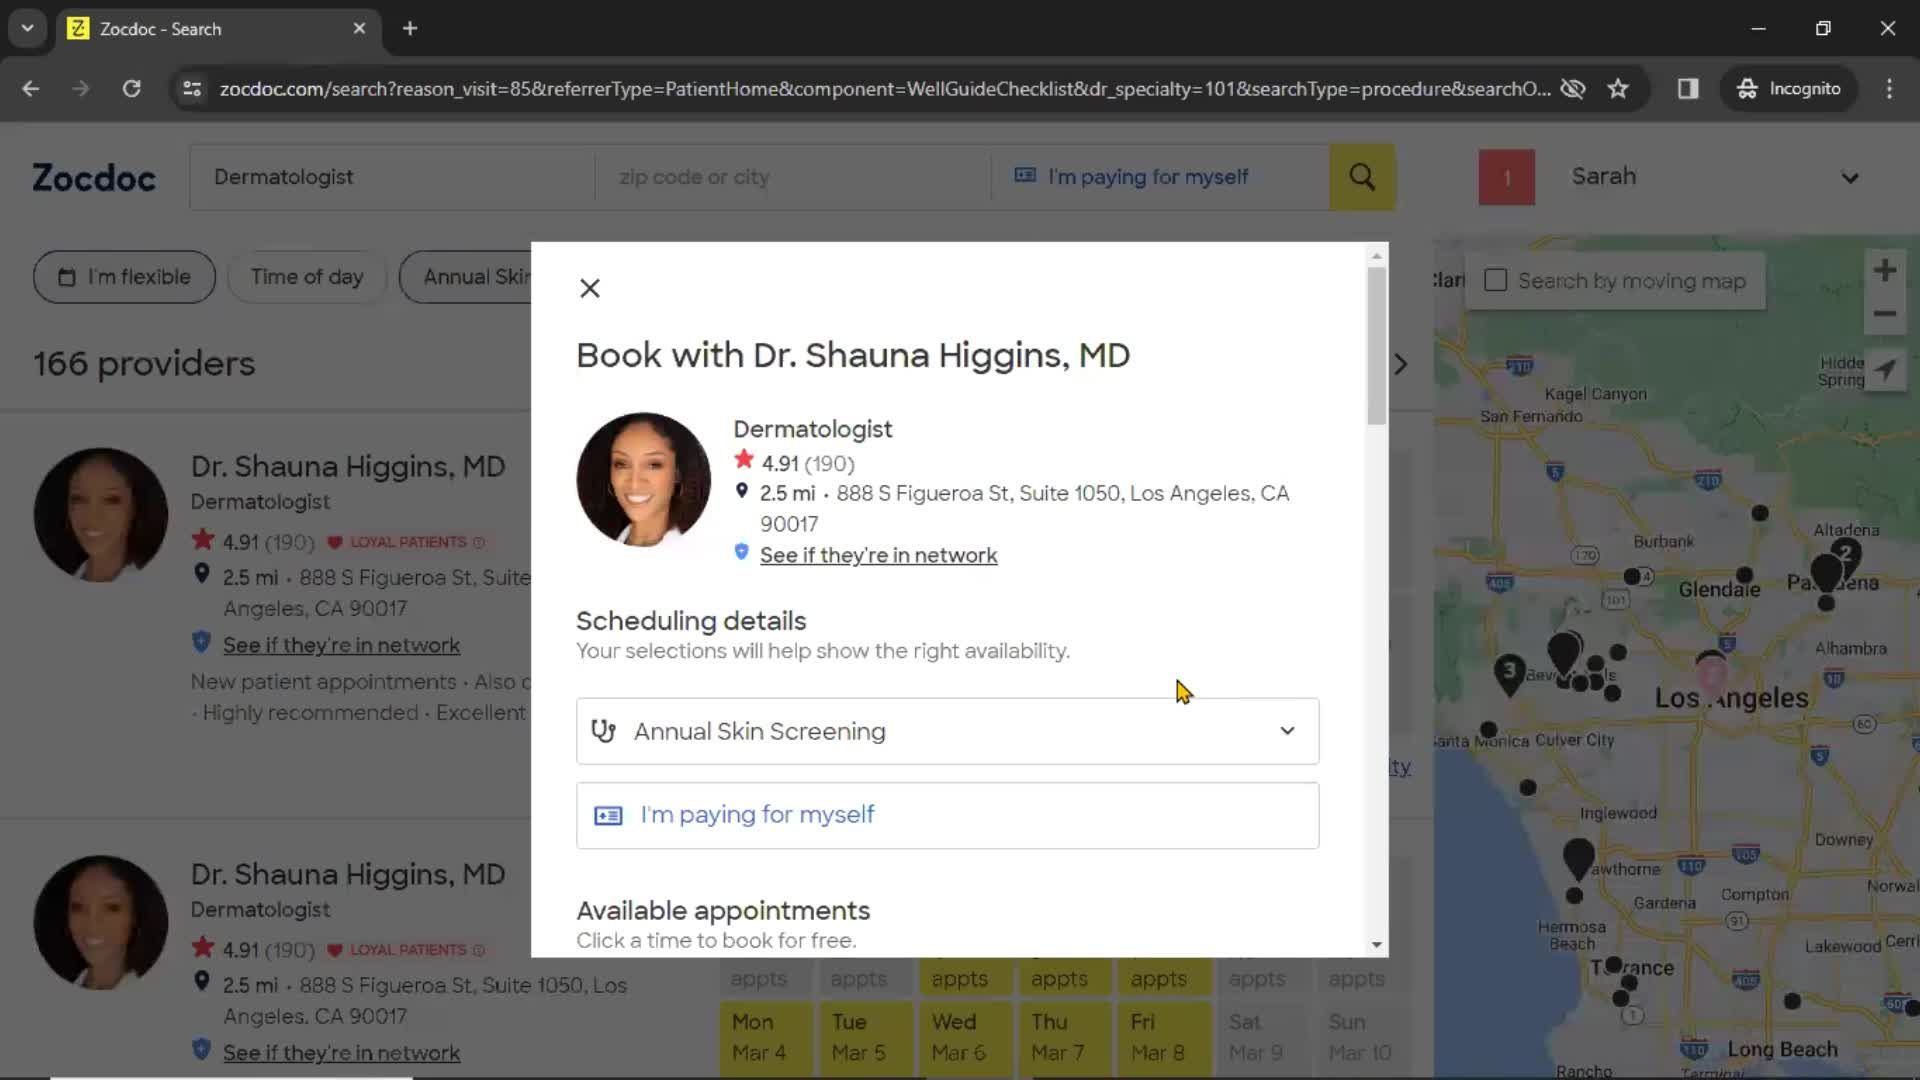Click the Zocdoc logo
This screenshot has width=1920, height=1080.
94,177
